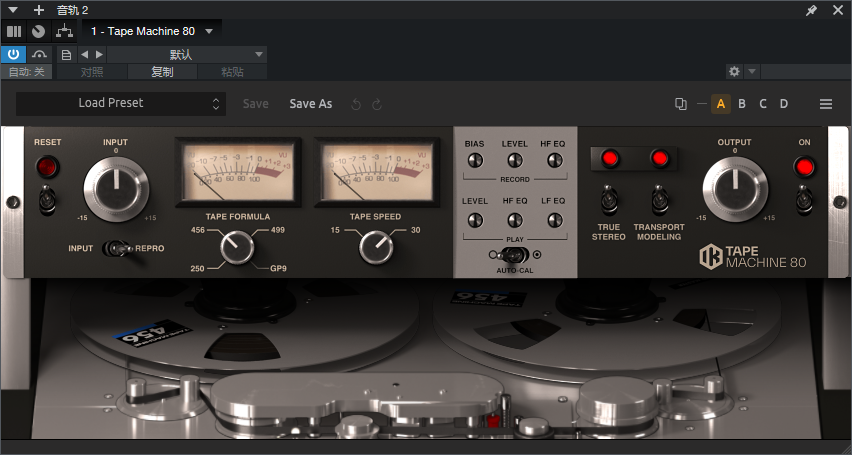
Task: Close the plugin window
Action: [837, 10]
